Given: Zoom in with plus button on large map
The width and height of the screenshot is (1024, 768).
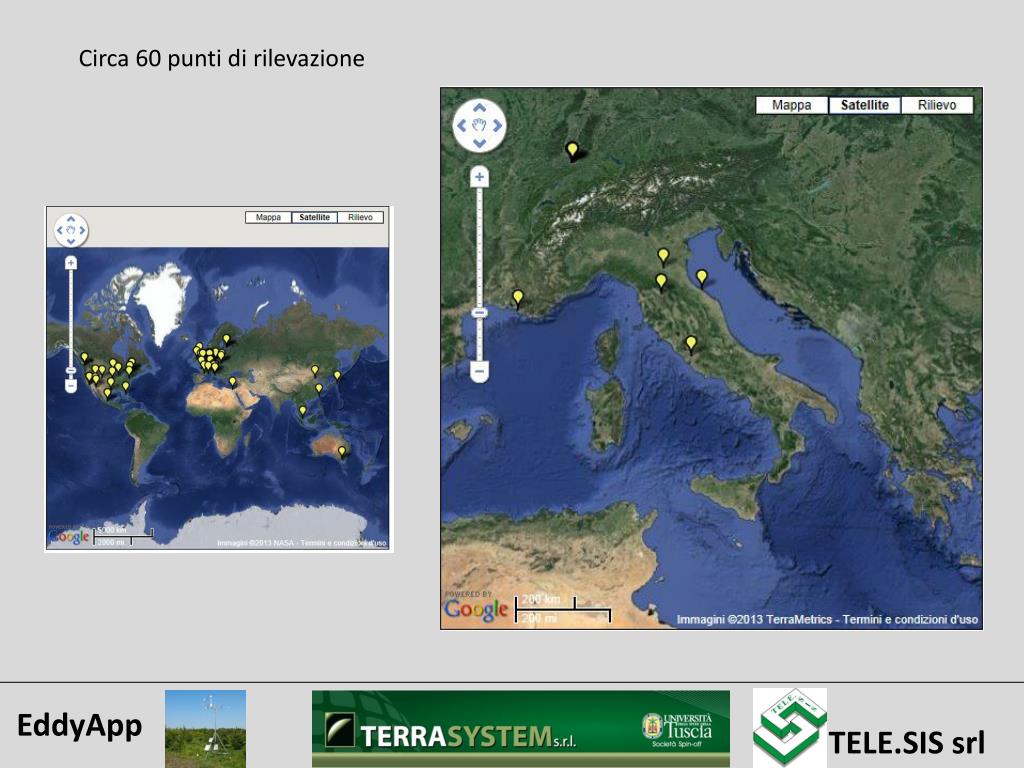Looking at the screenshot, I should (x=479, y=176).
